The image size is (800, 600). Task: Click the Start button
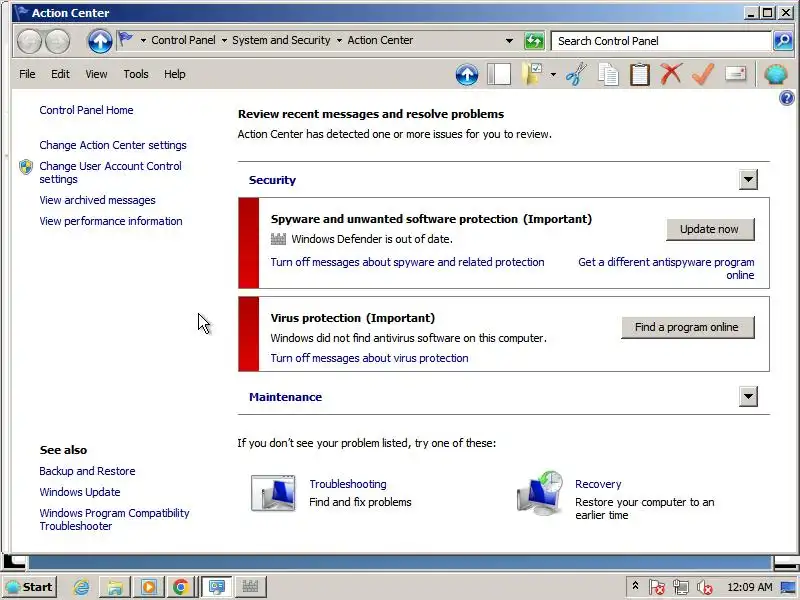click(x=30, y=587)
